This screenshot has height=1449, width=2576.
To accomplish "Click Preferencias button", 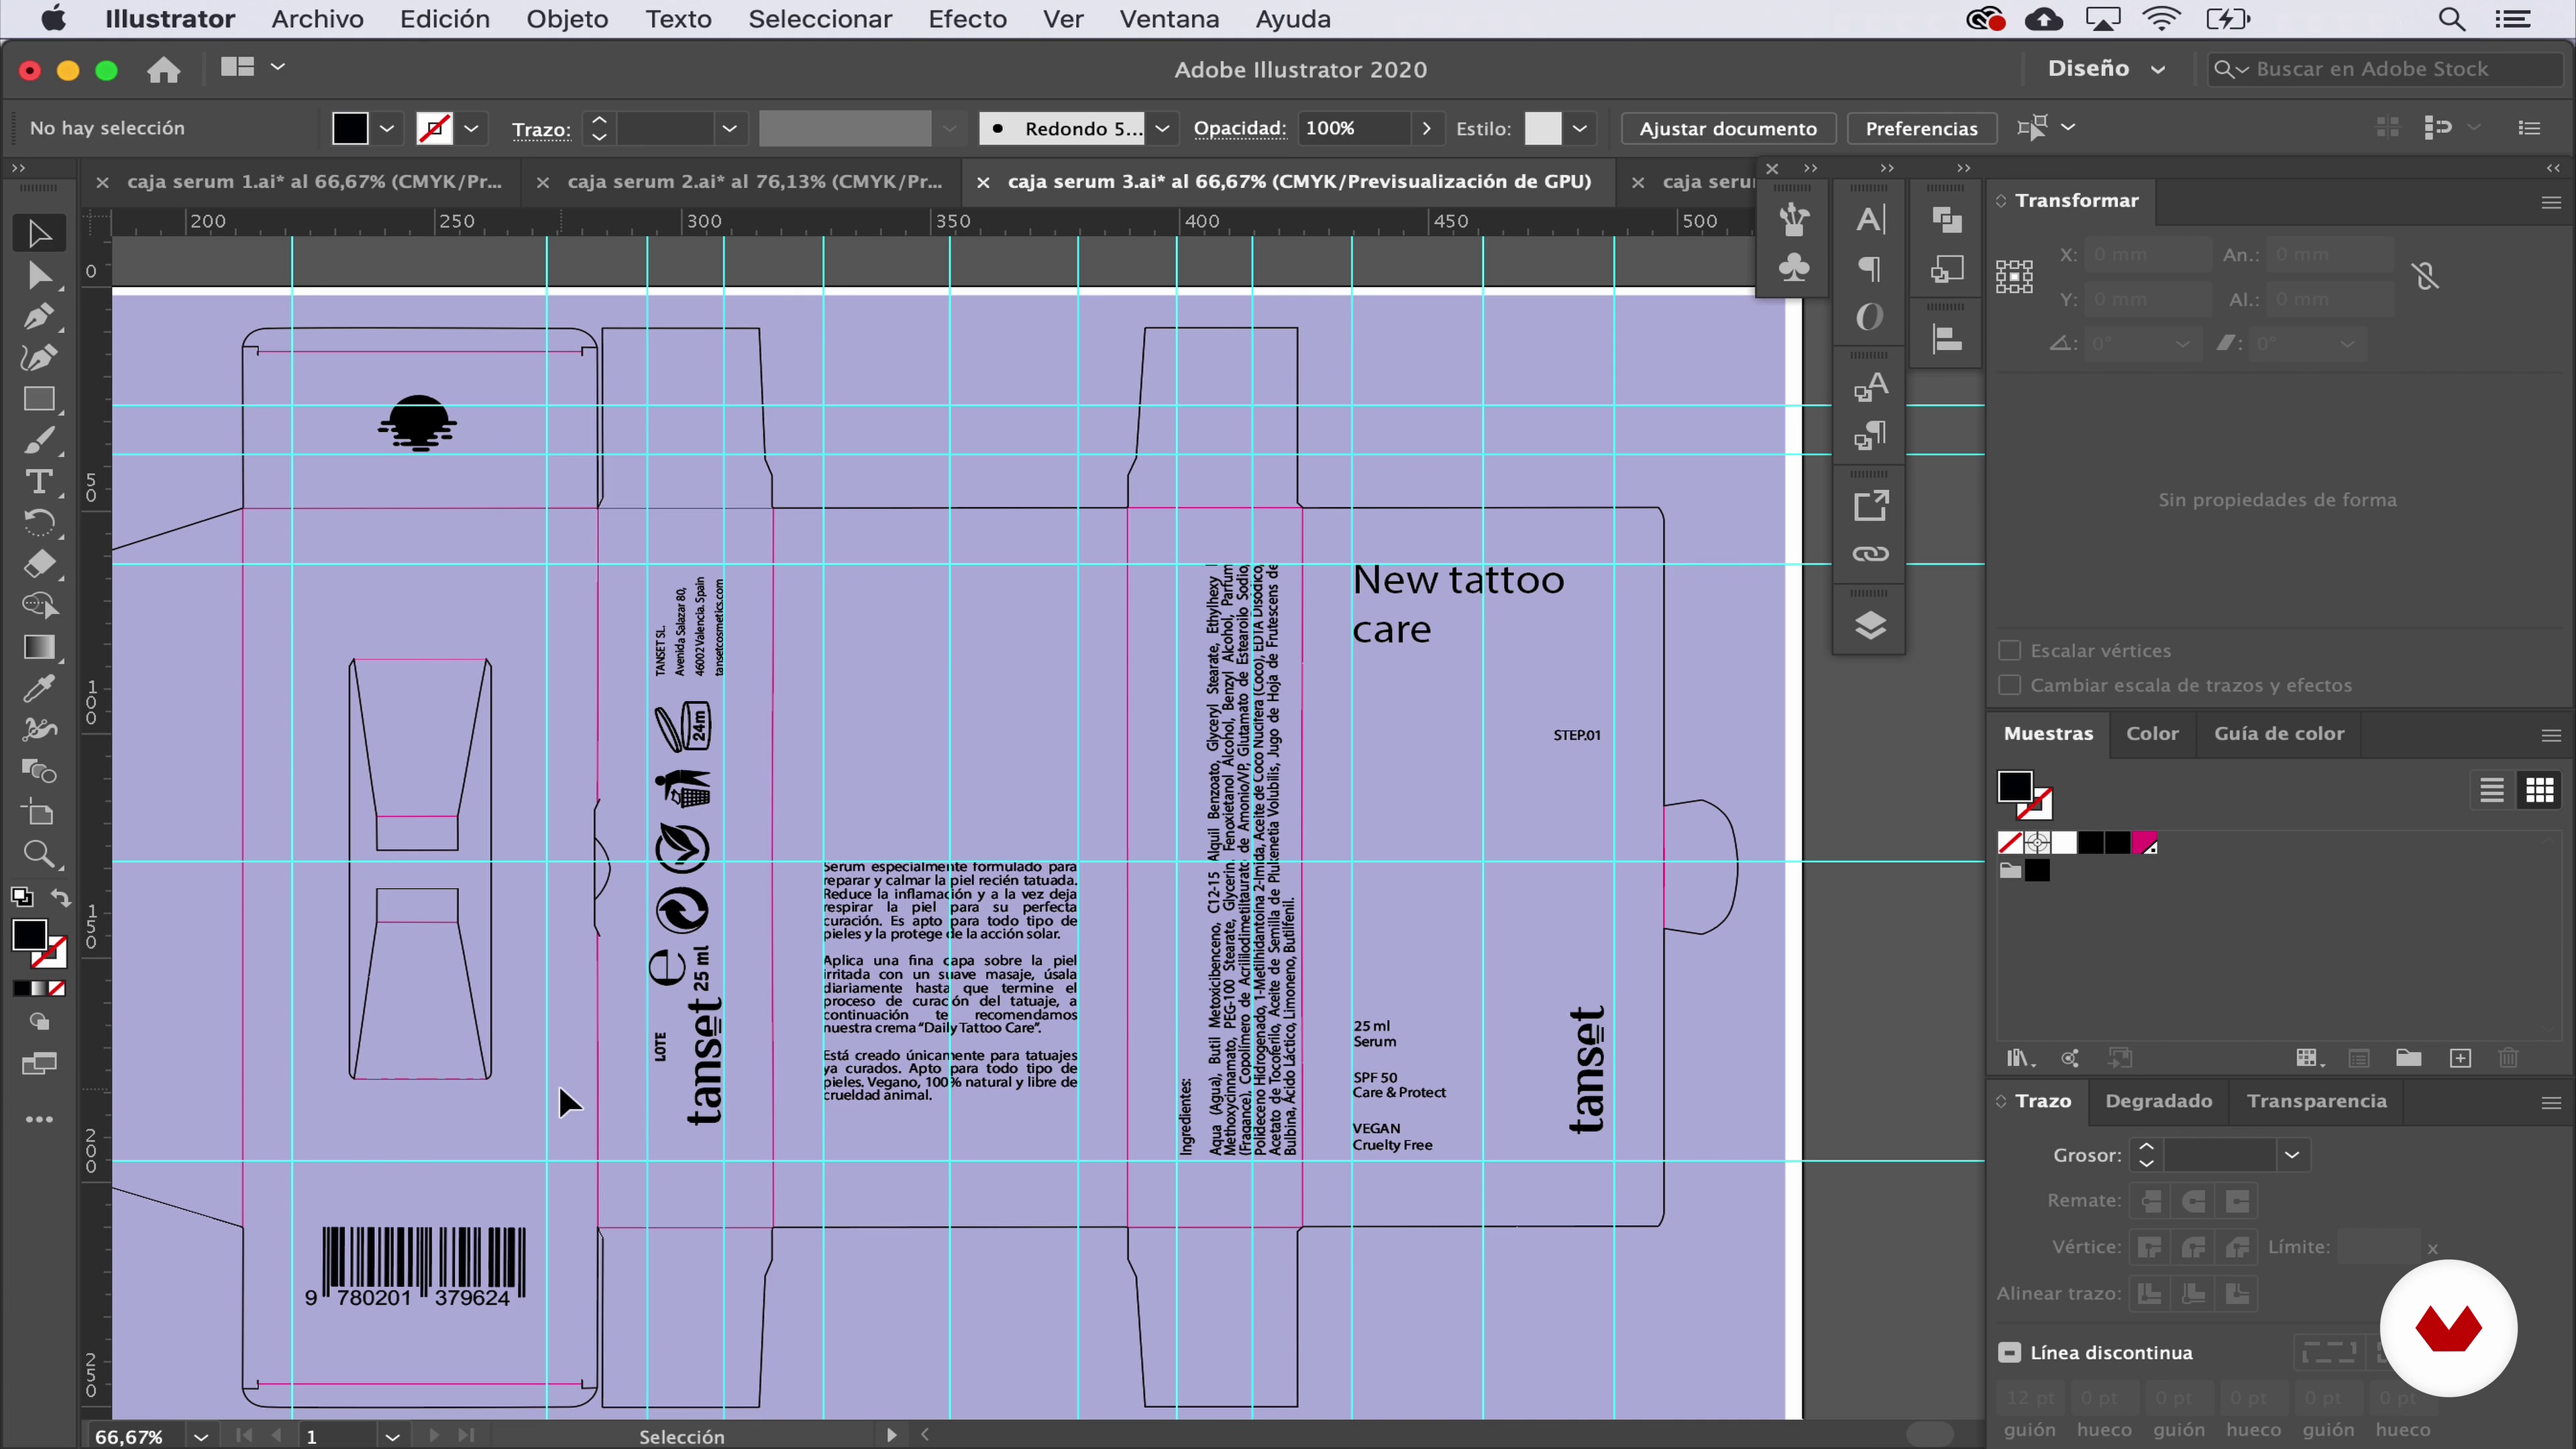I will pyautogui.click(x=1921, y=128).
